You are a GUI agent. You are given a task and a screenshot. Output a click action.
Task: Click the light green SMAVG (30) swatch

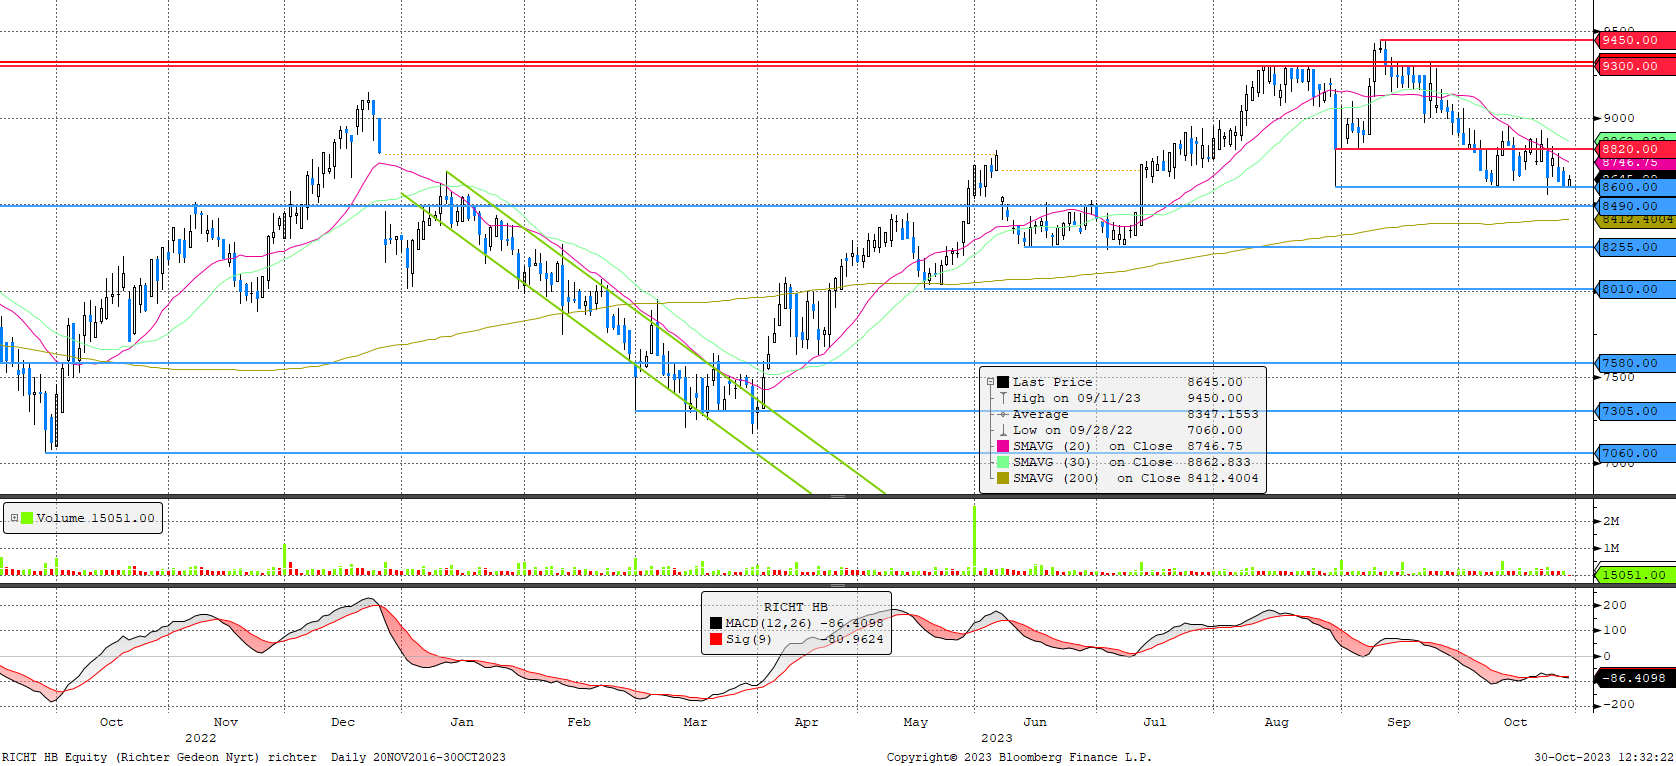point(1003,462)
